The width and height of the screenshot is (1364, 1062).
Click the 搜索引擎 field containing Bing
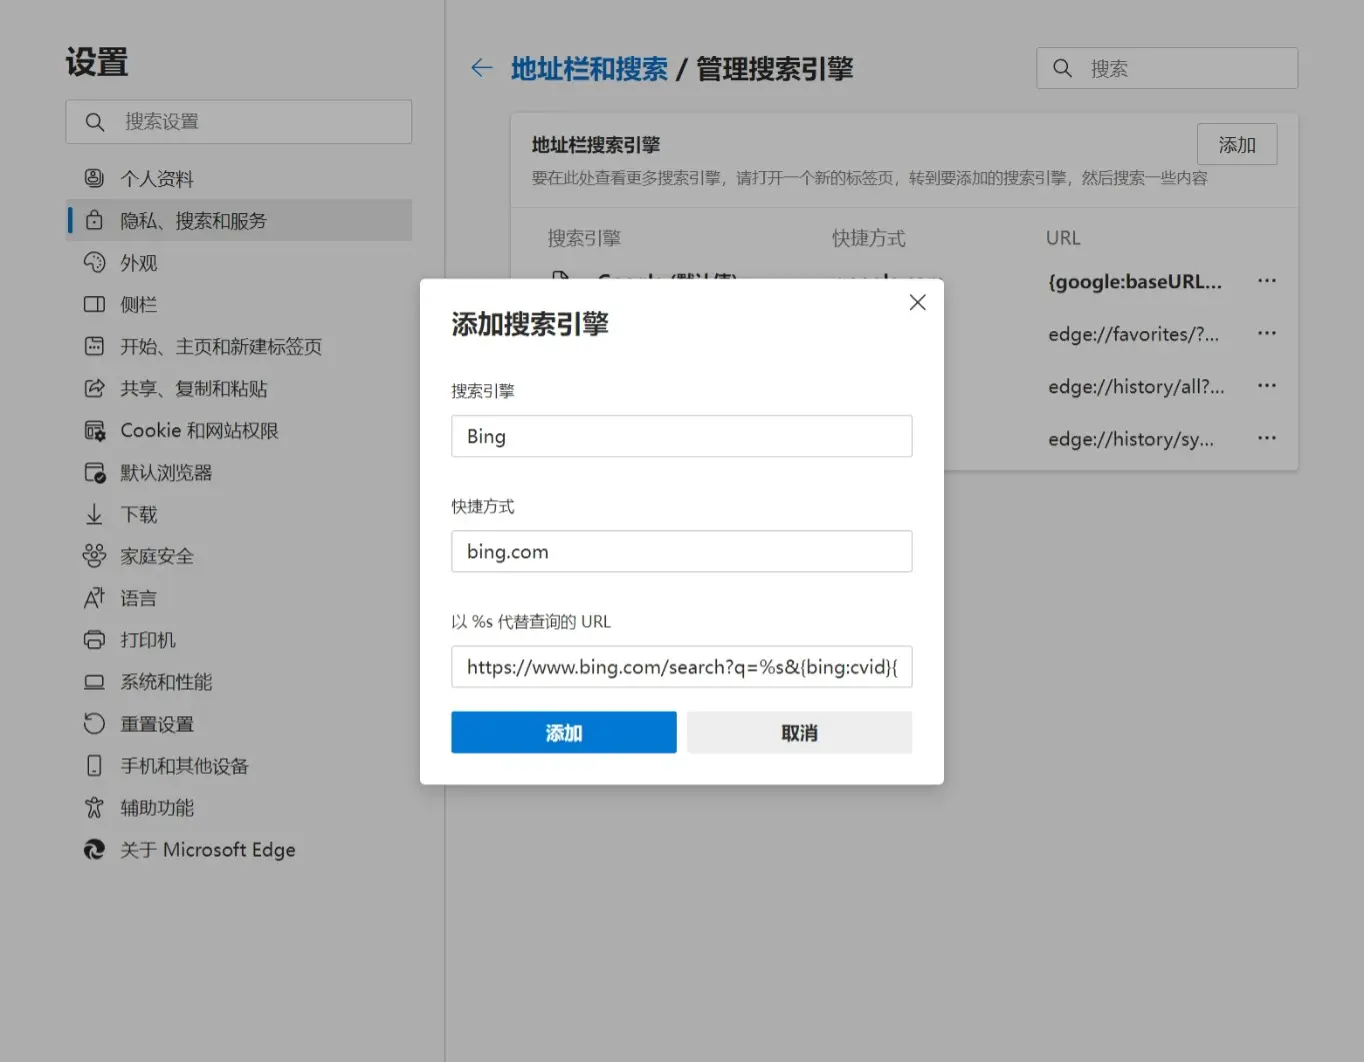pyautogui.click(x=682, y=436)
